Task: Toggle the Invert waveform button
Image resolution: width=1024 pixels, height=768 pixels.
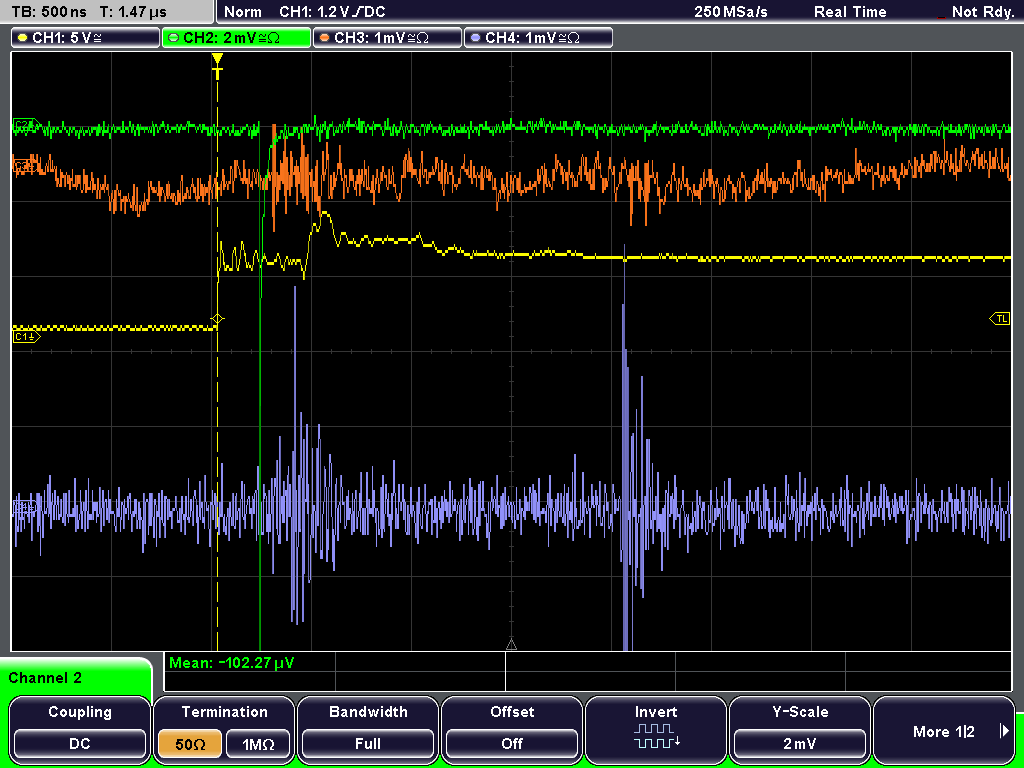Action: pyautogui.click(x=656, y=728)
